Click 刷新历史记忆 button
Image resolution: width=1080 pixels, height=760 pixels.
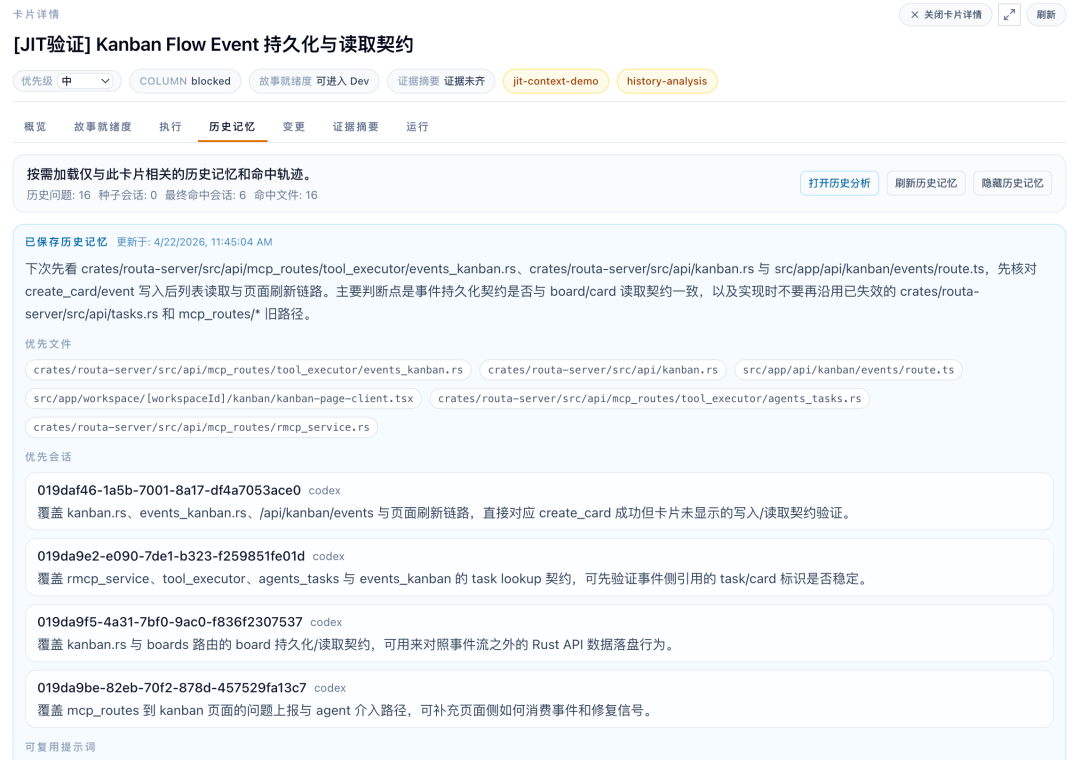click(x=926, y=183)
